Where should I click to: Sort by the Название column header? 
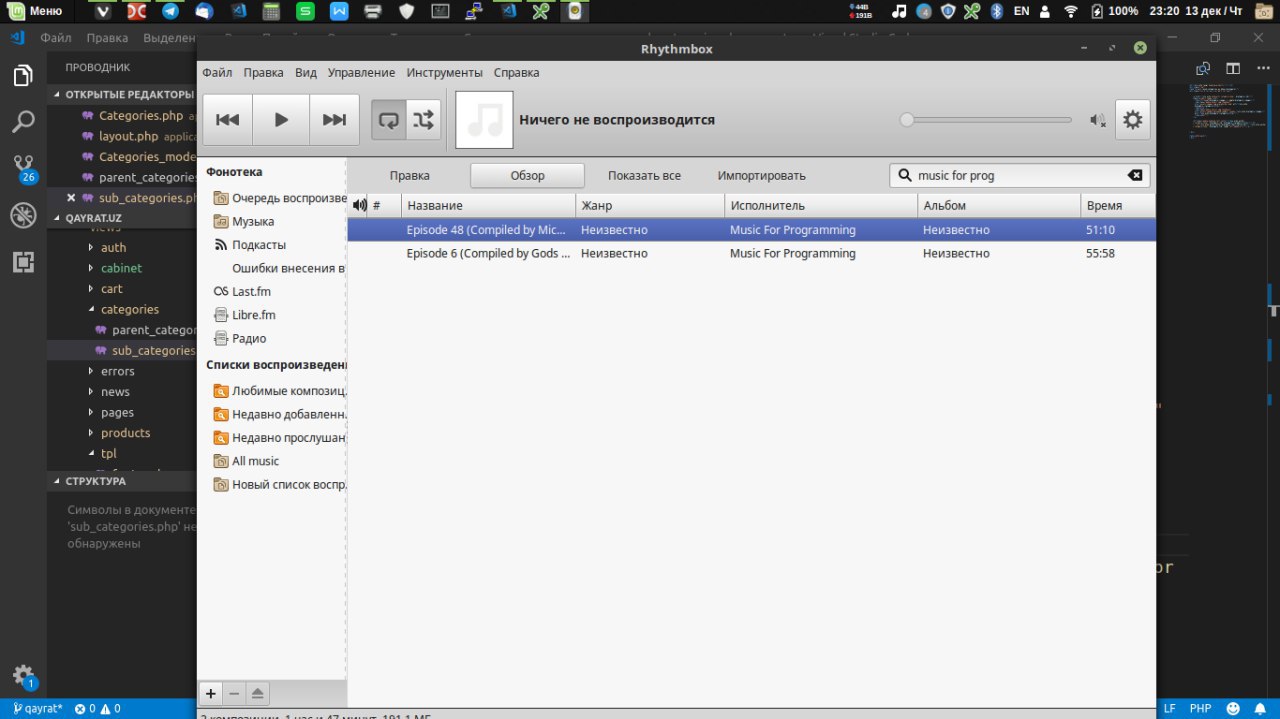(489, 205)
